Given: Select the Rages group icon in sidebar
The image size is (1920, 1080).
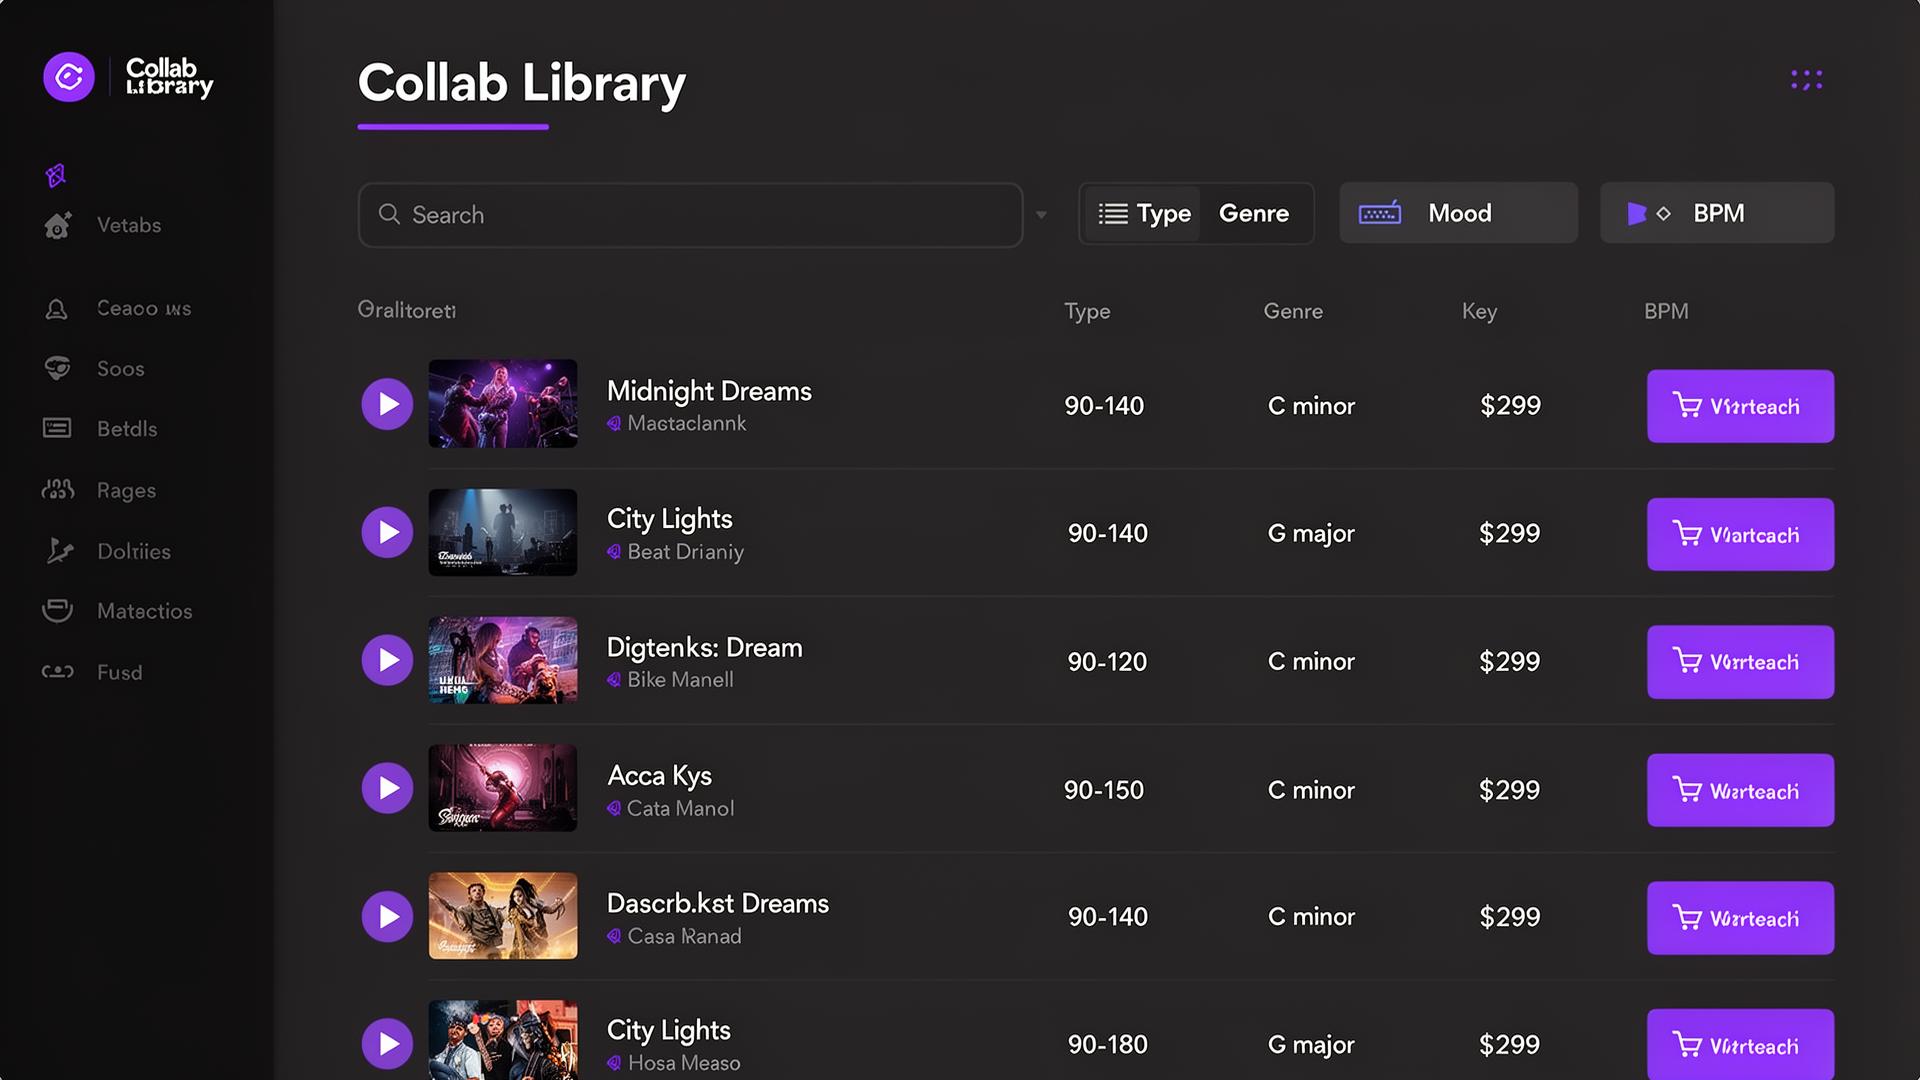Looking at the screenshot, I should click(x=57, y=490).
